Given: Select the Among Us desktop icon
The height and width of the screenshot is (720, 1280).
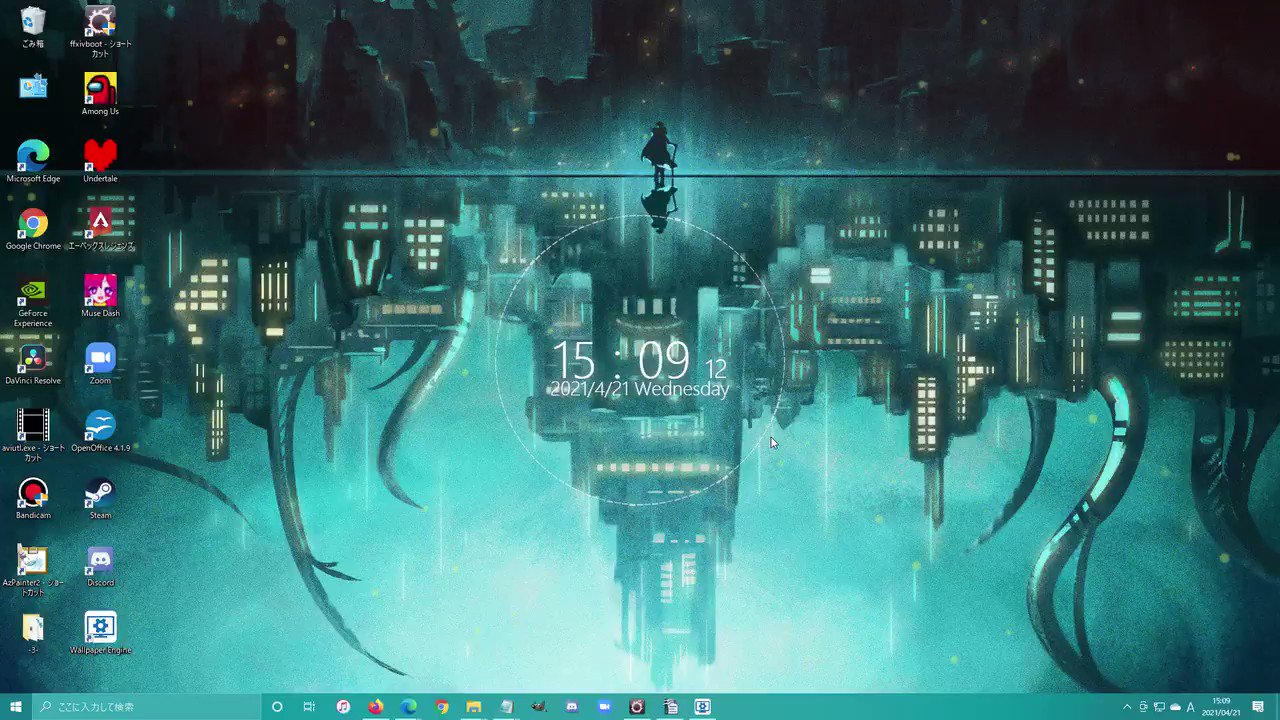Looking at the screenshot, I should pos(100,94).
